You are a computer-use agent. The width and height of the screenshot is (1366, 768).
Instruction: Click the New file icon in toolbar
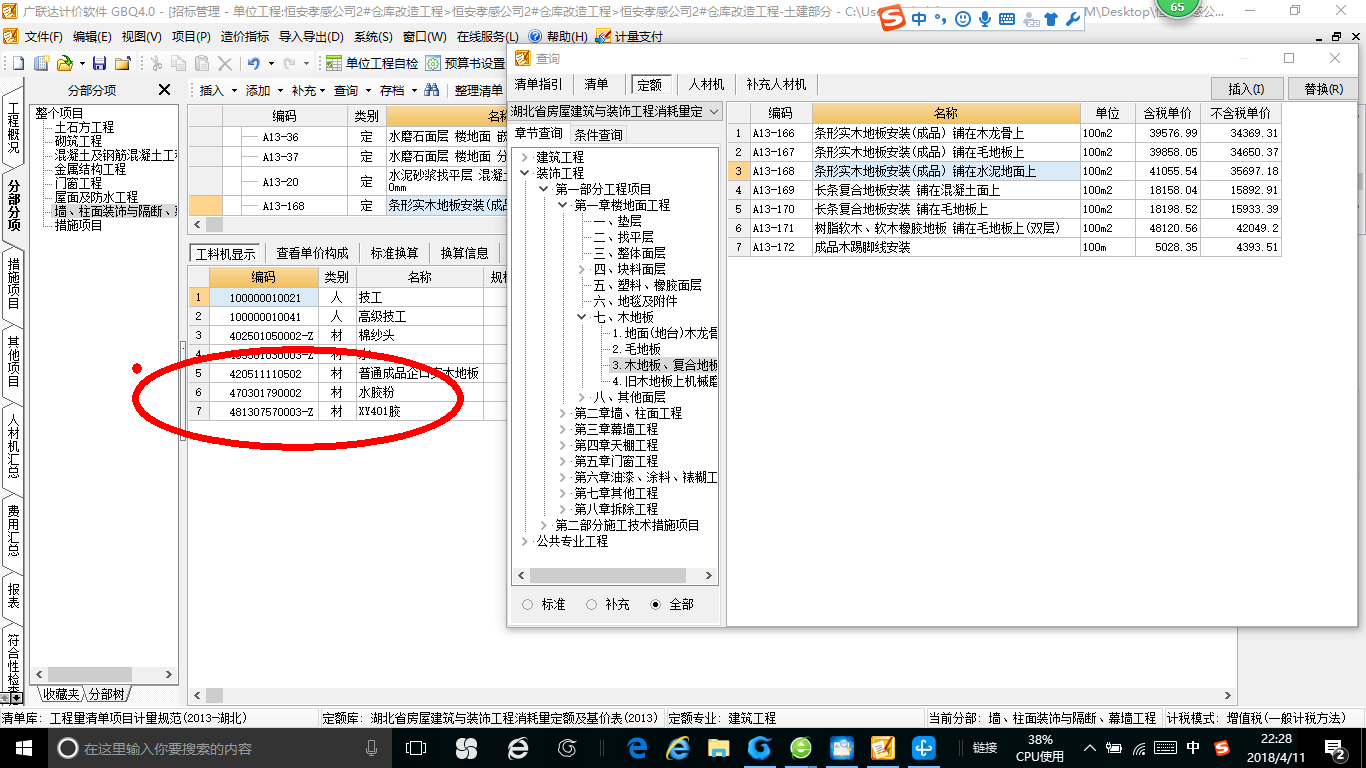click(18, 63)
